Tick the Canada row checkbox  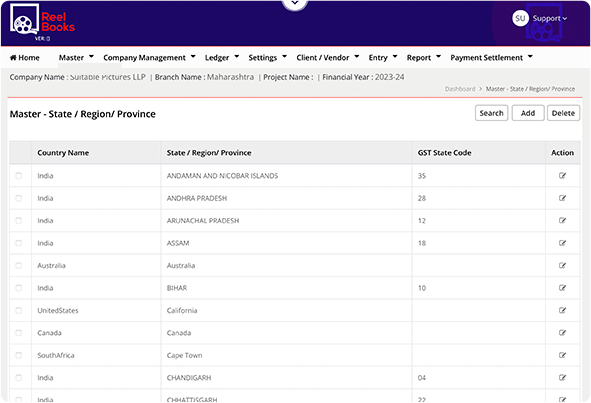pos(18,333)
